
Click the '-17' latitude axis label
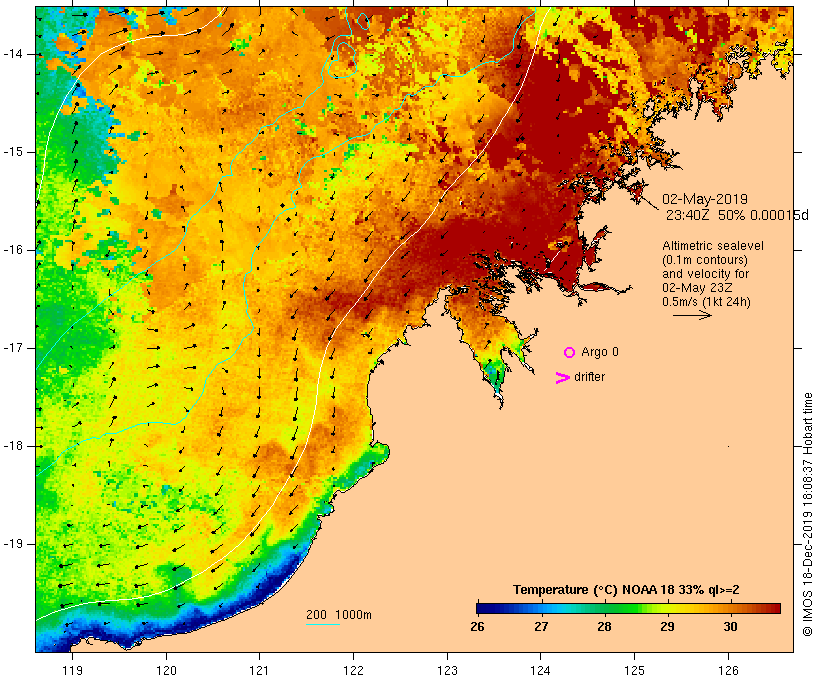pyautogui.click(x=13, y=348)
